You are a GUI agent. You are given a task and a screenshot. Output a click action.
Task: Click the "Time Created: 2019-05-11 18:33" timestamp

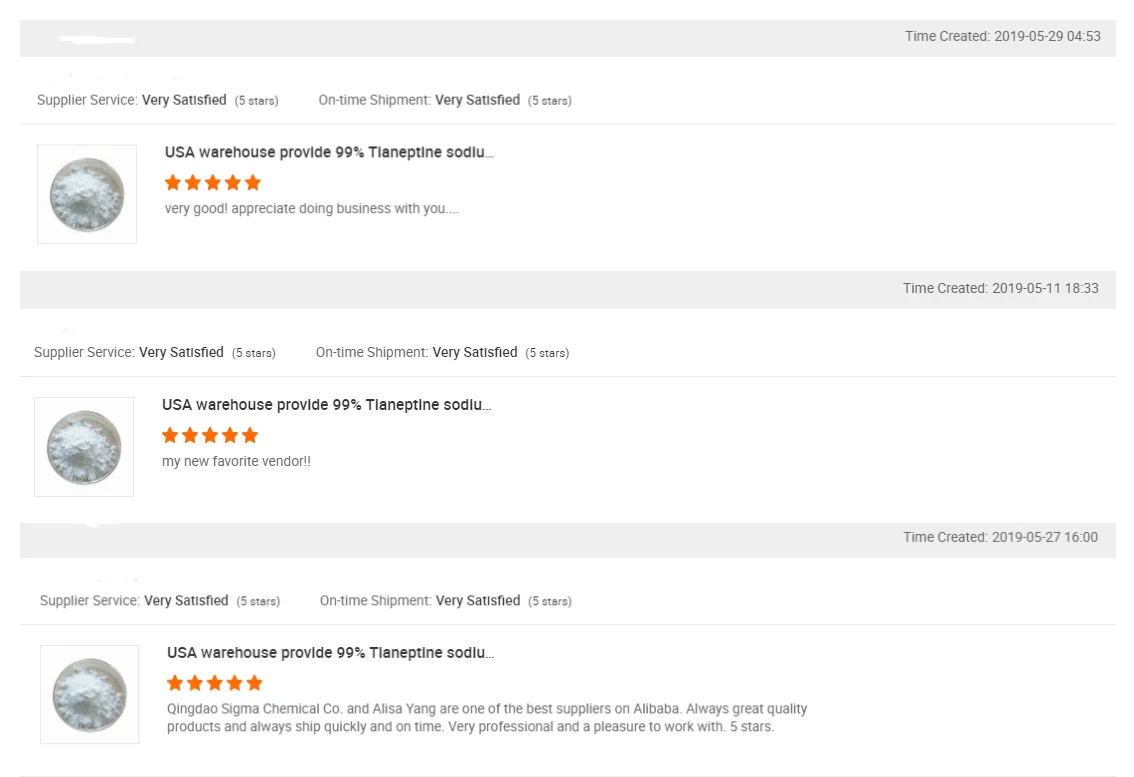point(1000,288)
